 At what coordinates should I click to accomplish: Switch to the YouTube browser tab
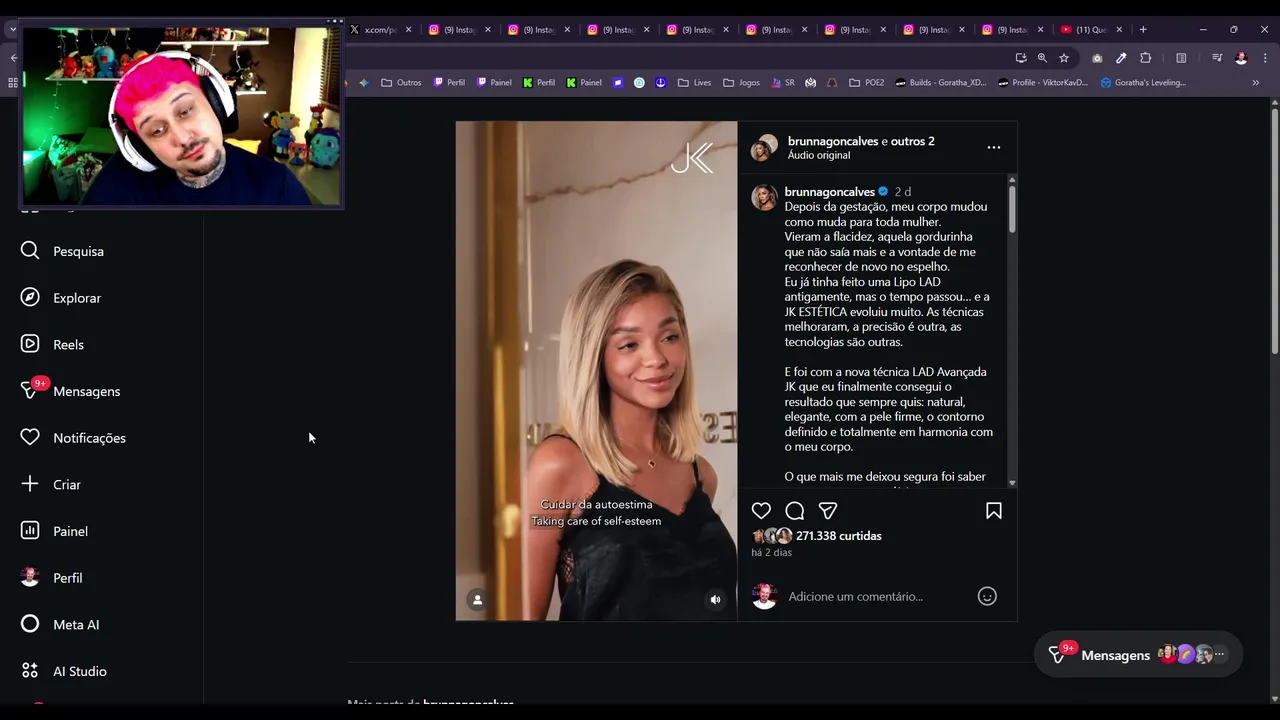click(1091, 30)
